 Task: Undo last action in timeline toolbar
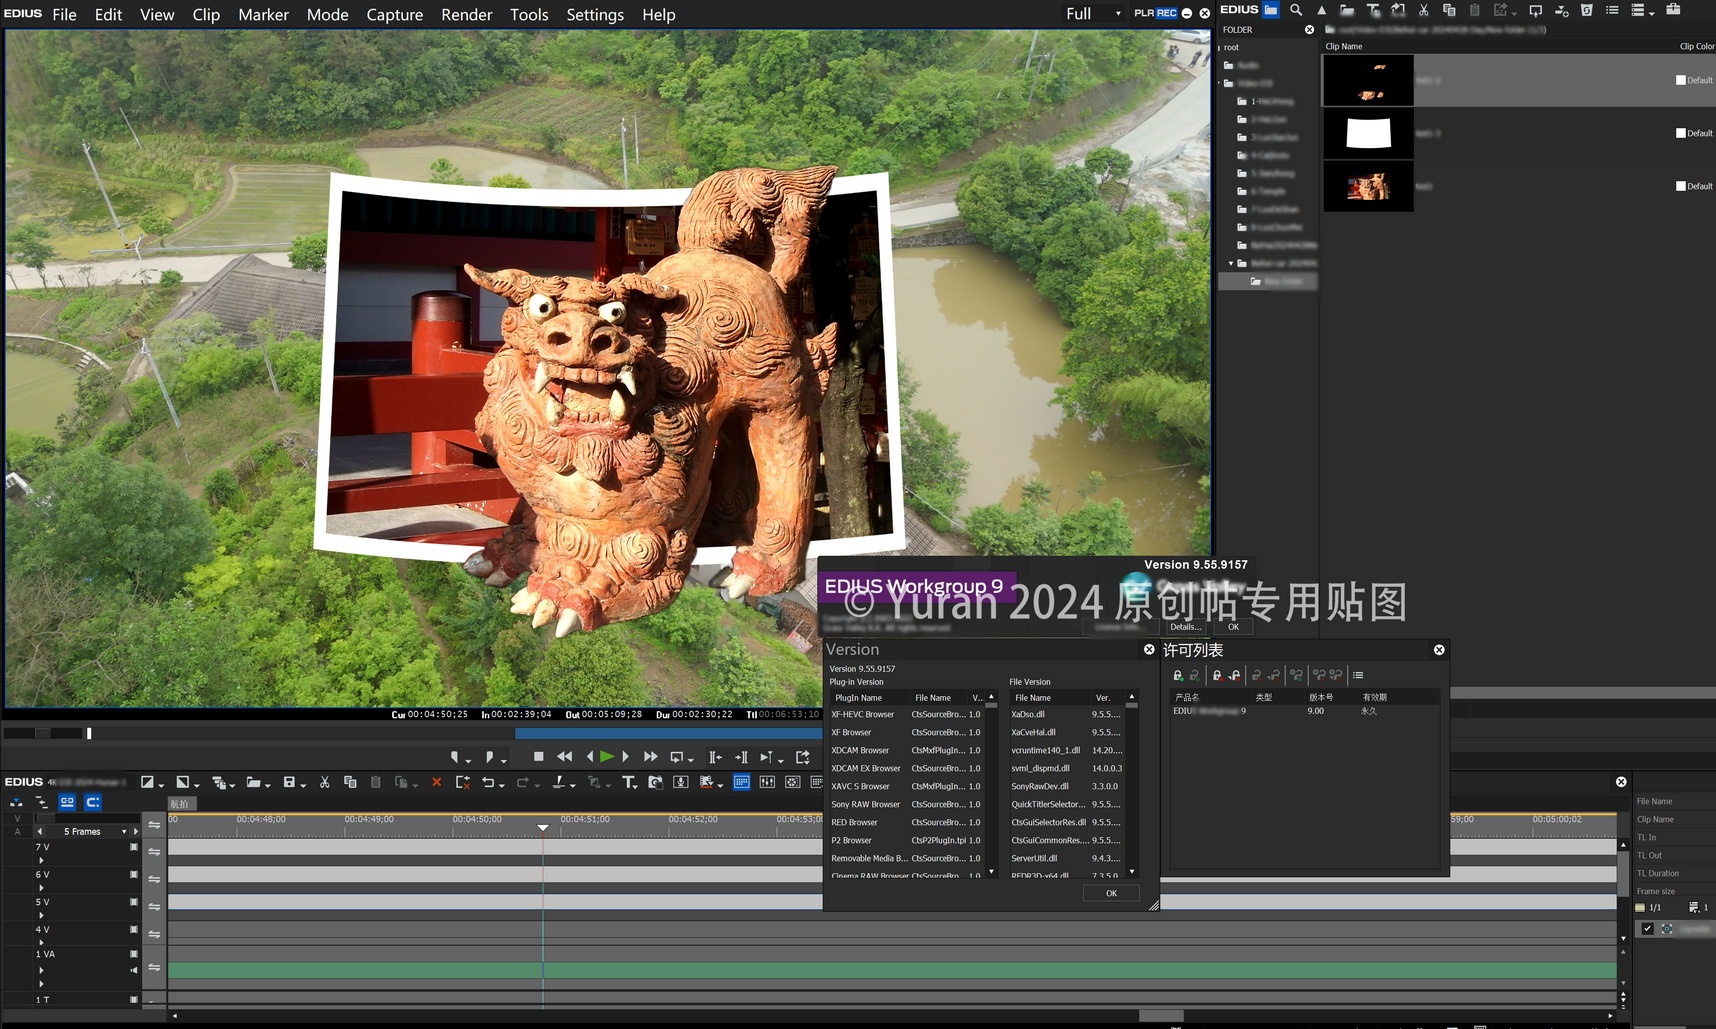[487, 782]
